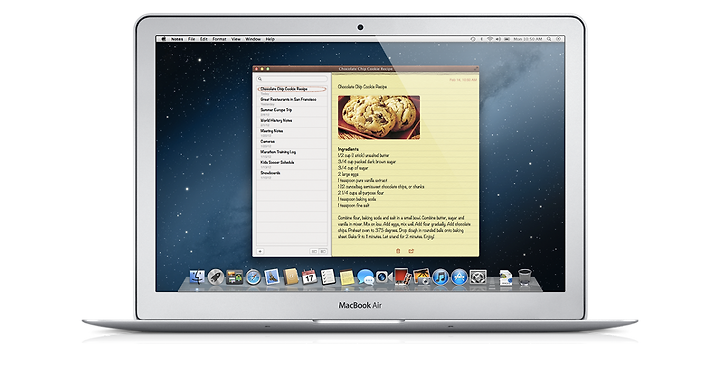
Task: Launch iTunes from the dock
Action: pos(440,277)
